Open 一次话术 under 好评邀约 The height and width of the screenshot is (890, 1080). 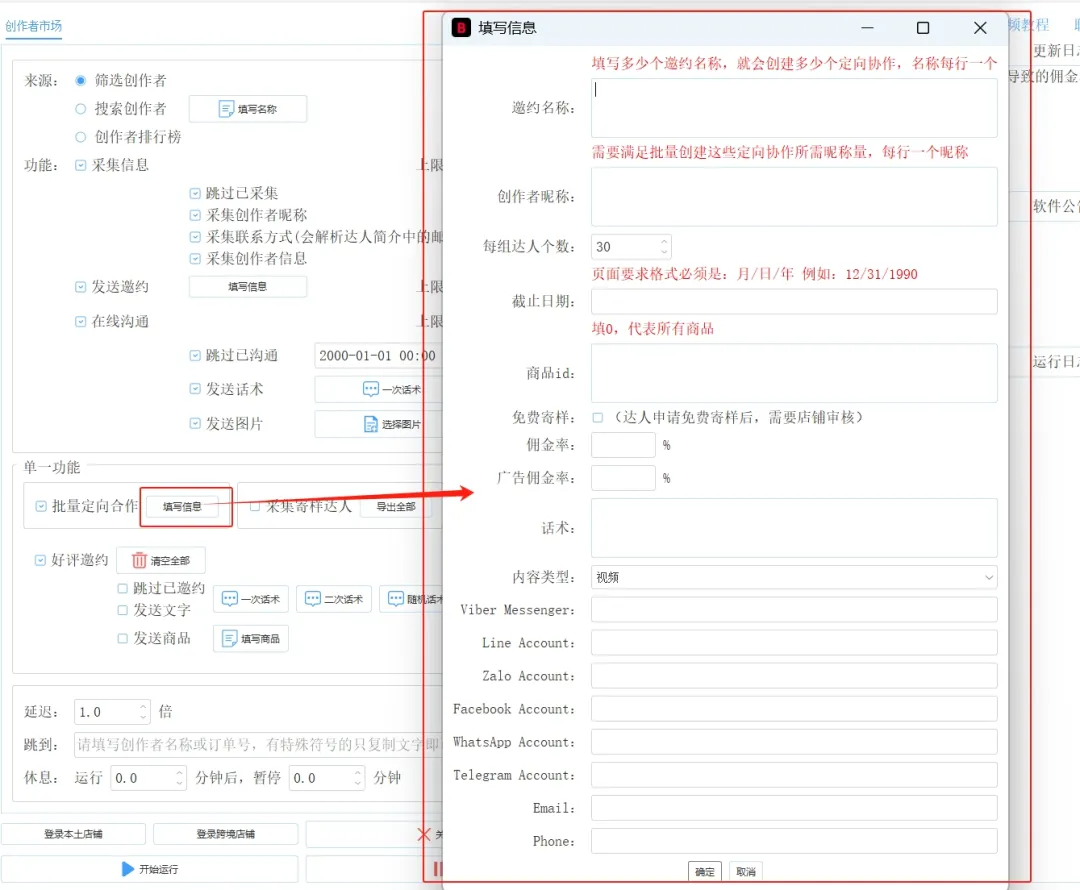251,599
